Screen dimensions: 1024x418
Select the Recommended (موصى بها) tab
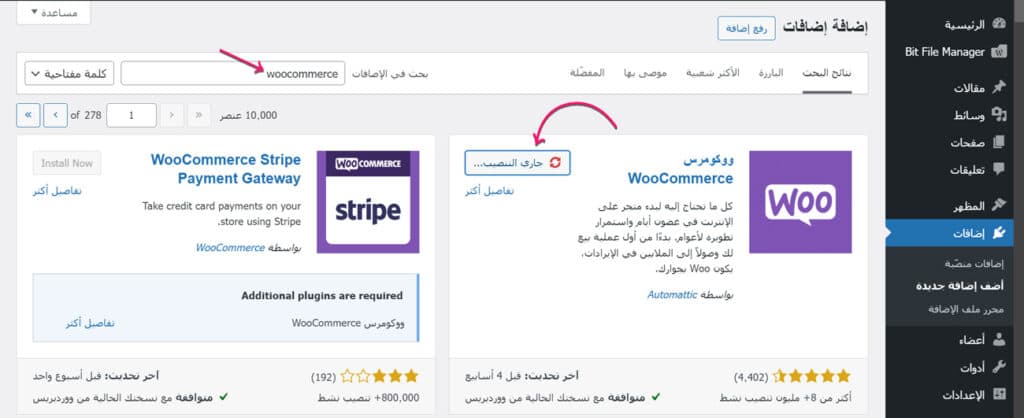pos(643,72)
